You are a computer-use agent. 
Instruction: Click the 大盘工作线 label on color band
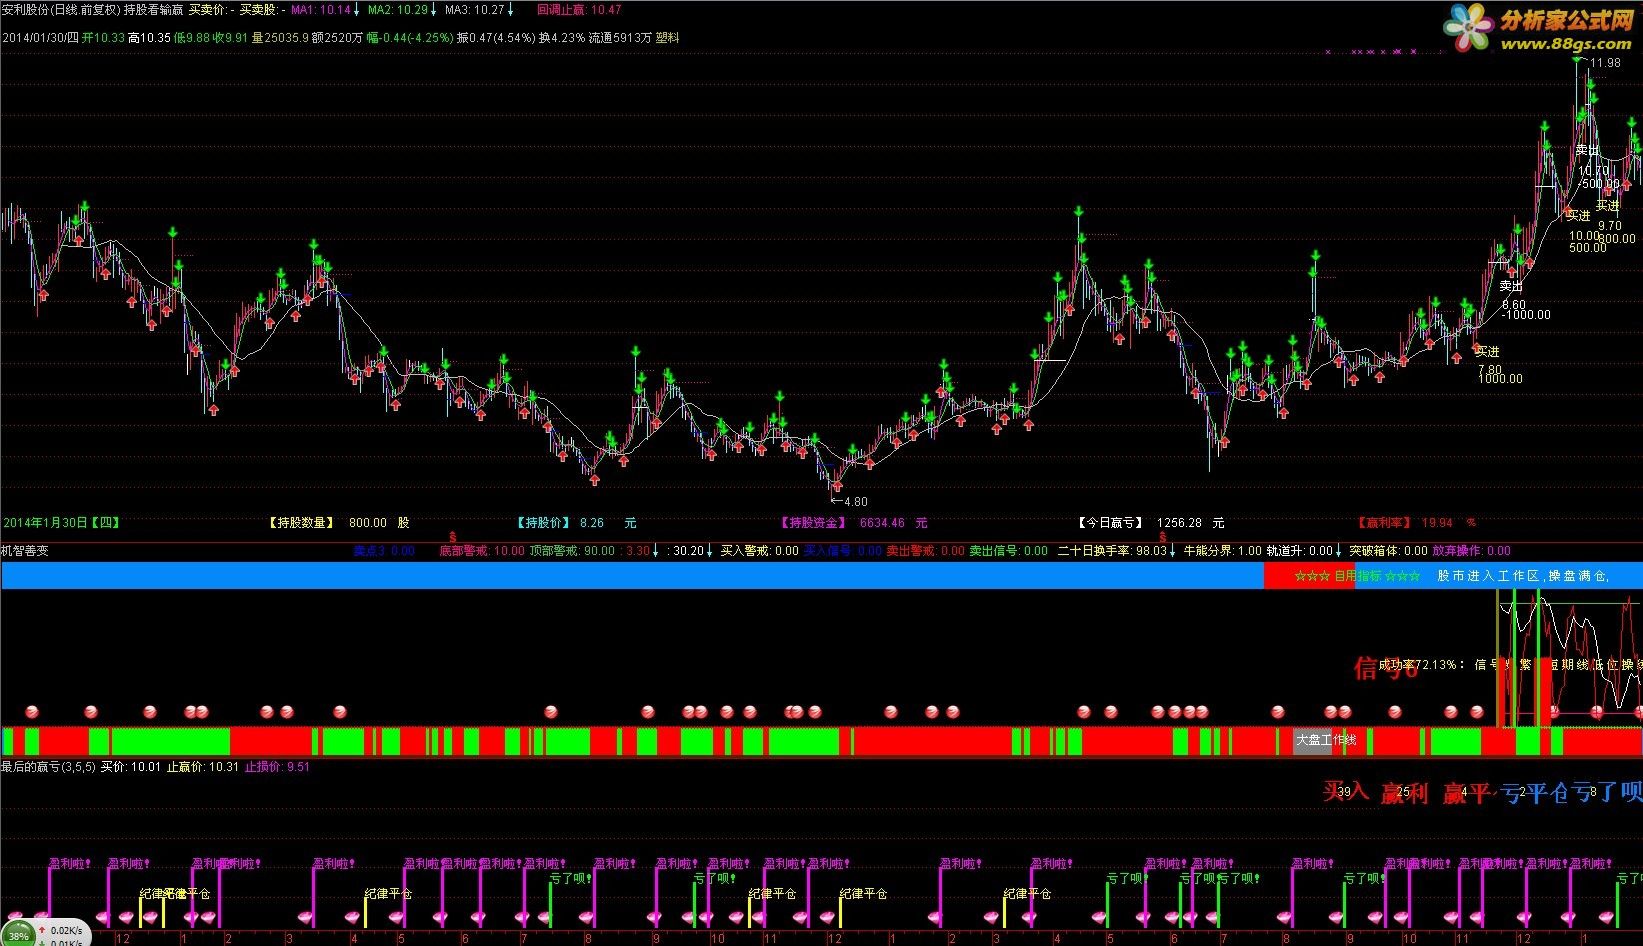click(x=1326, y=740)
